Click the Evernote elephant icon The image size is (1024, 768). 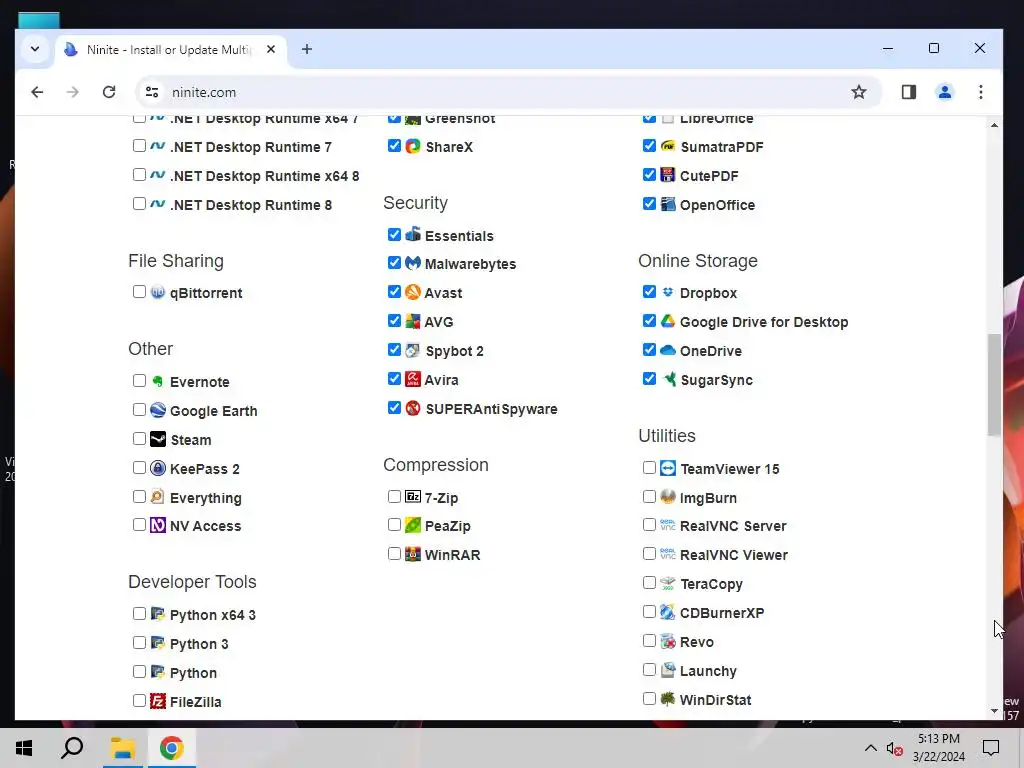pos(158,381)
